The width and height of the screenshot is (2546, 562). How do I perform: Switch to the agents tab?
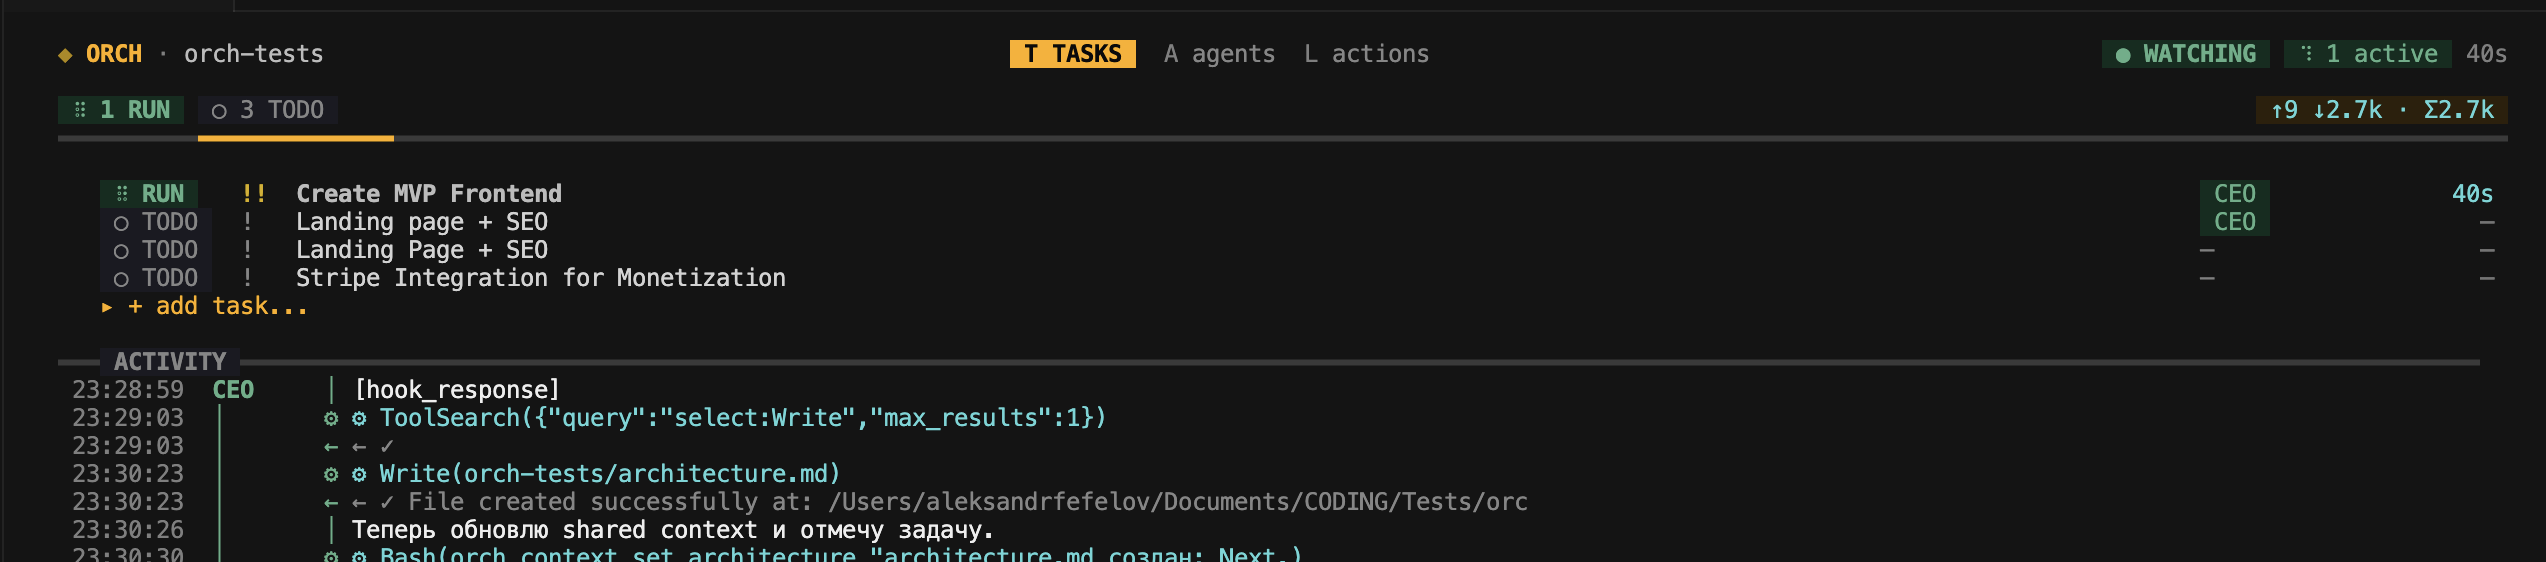click(1219, 54)
